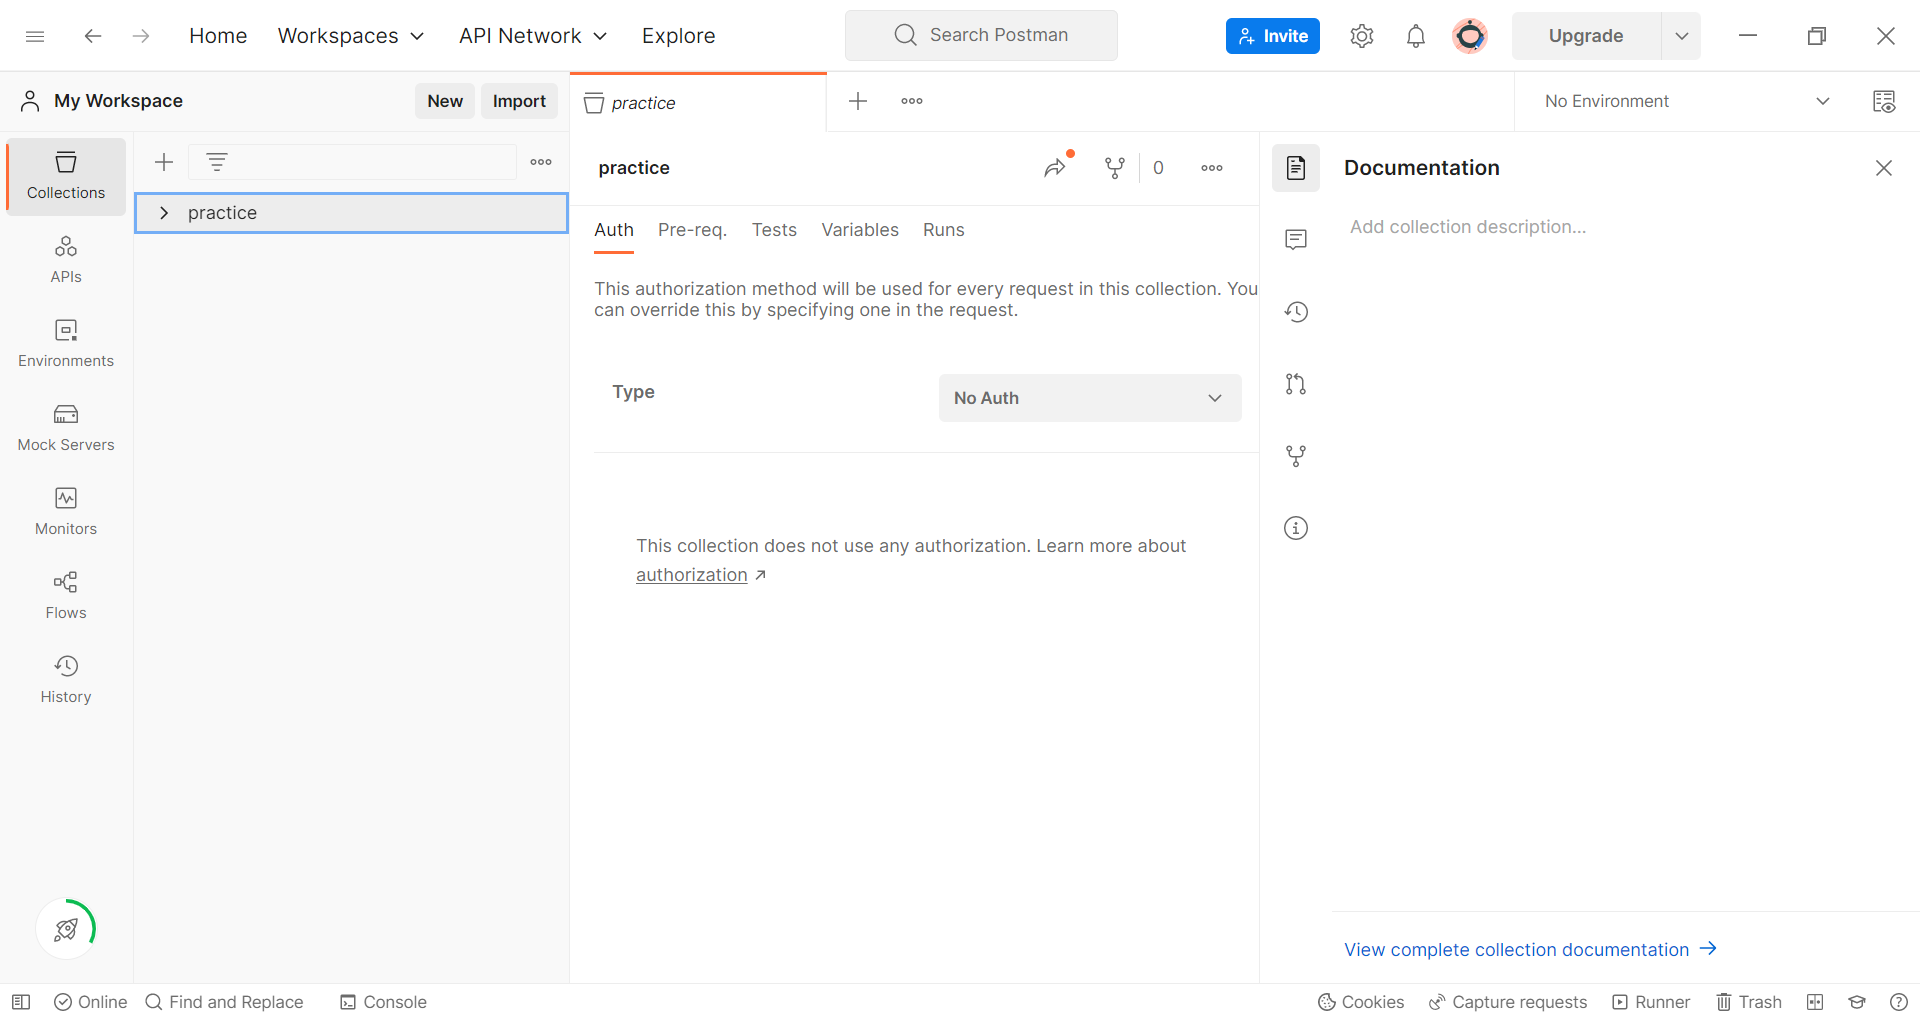Close the Documentation panel
The height and width of the screenshot is (1020, 1920).
point(1884,168)
